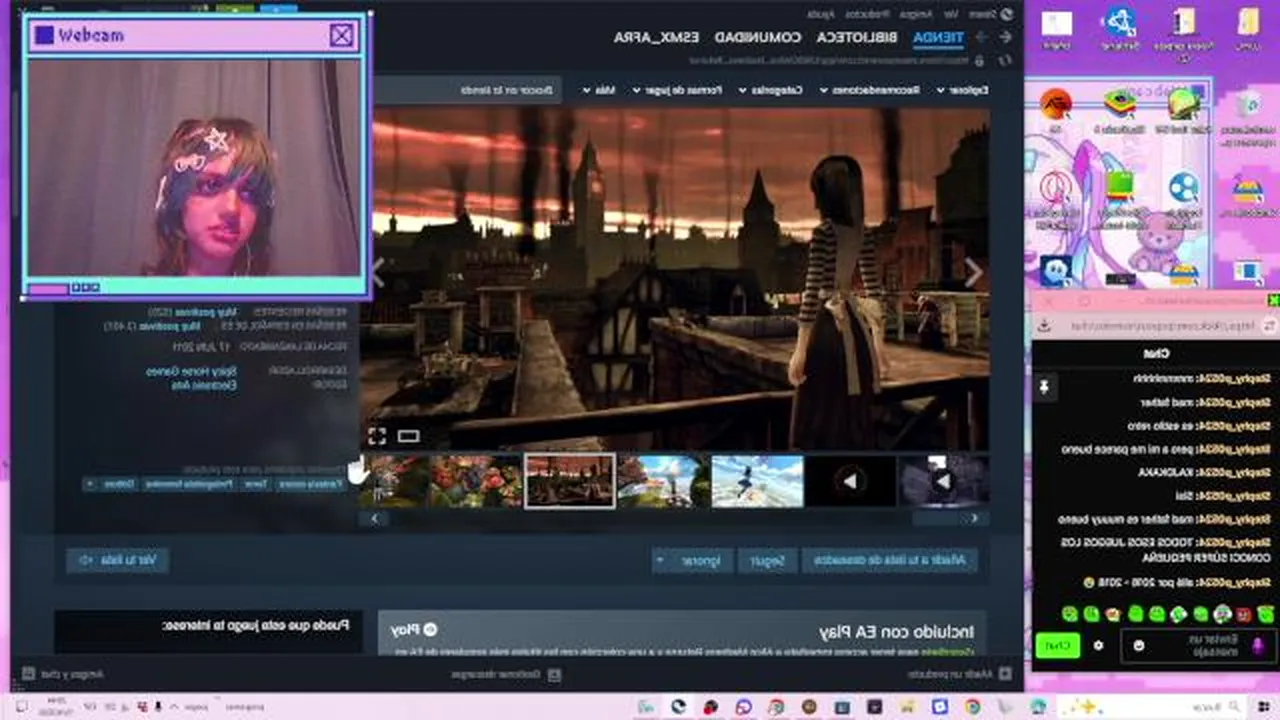Click the purple icon in the chat message field
This screenshot has height=720, width=1280.
[x=1258, y=645]
